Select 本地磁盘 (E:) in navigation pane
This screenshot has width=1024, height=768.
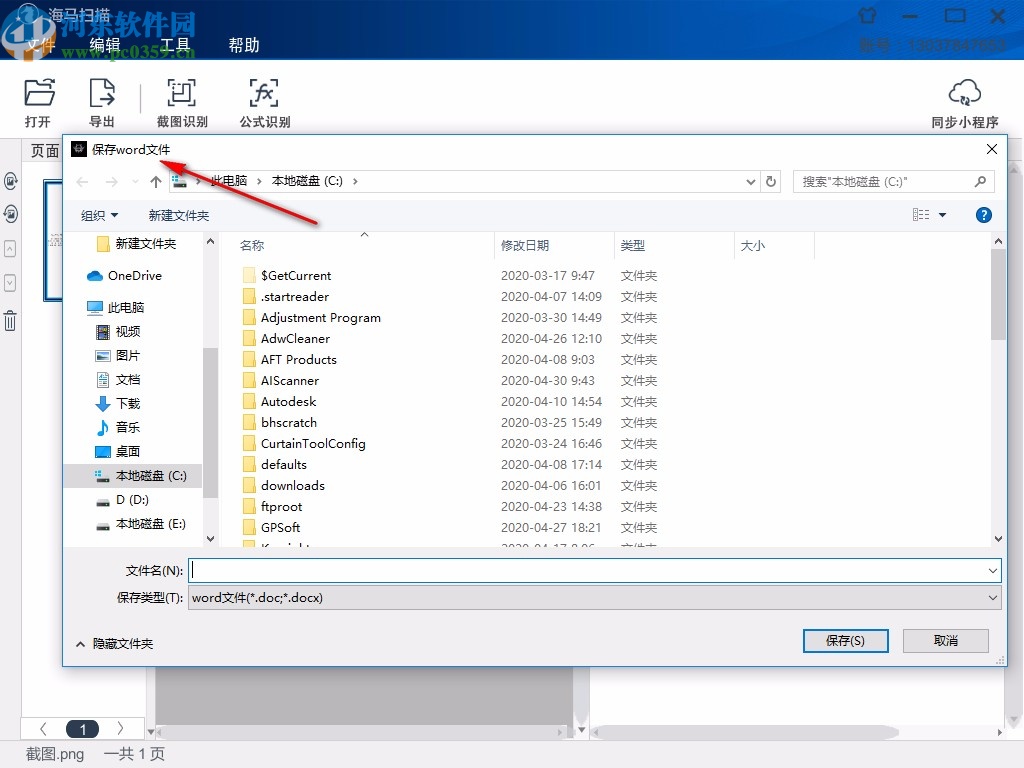point(141,524)
